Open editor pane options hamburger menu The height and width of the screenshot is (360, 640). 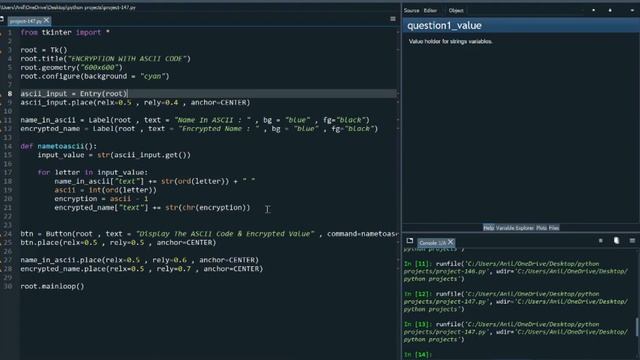coord(393,19)
